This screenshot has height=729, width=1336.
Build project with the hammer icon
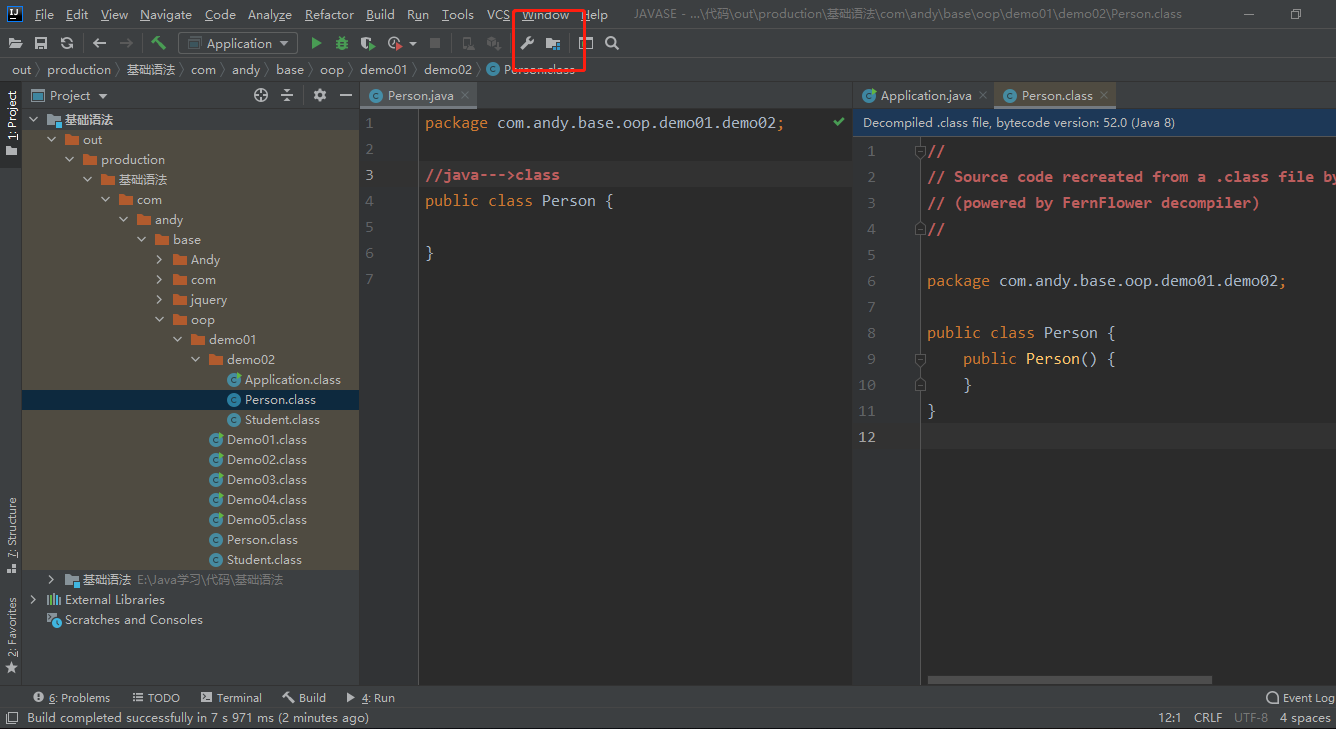(x=158, y=43)
